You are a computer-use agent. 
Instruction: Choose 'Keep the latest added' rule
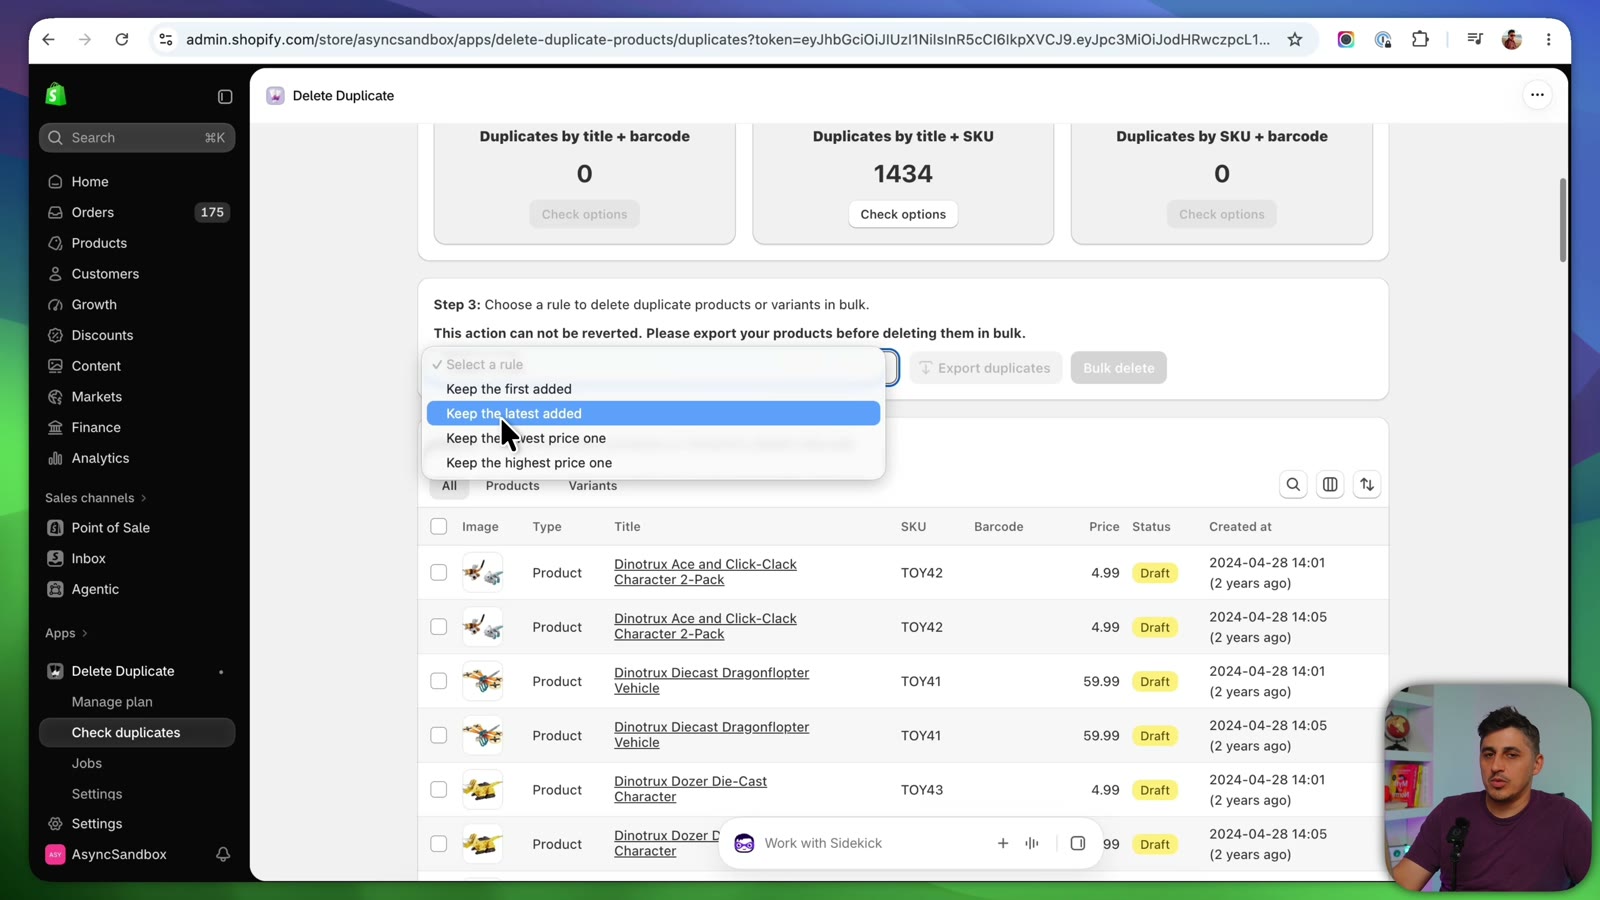[653, 414]
